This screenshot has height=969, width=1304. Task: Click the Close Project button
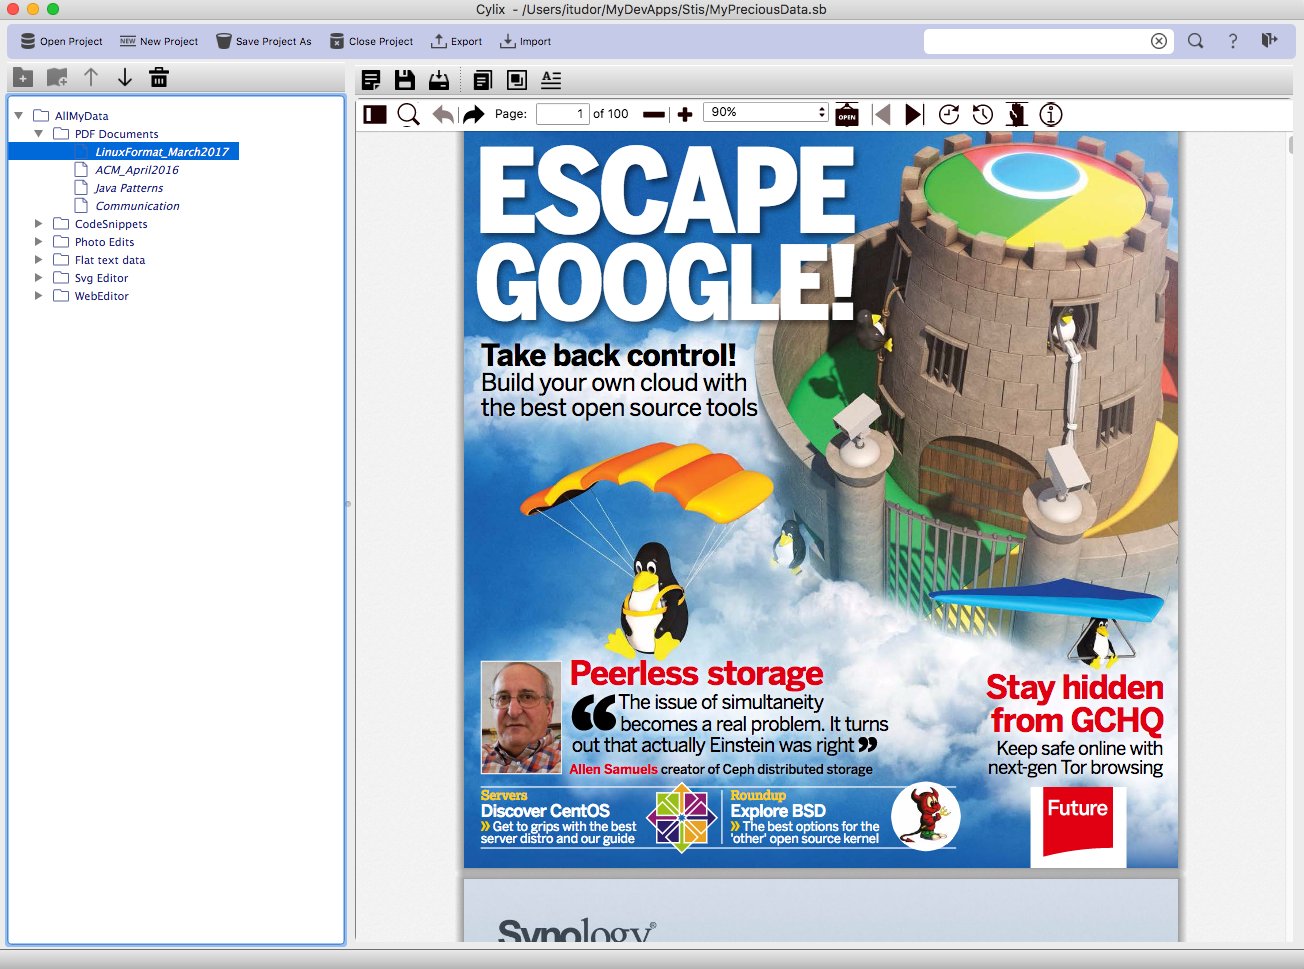(372, 41)
